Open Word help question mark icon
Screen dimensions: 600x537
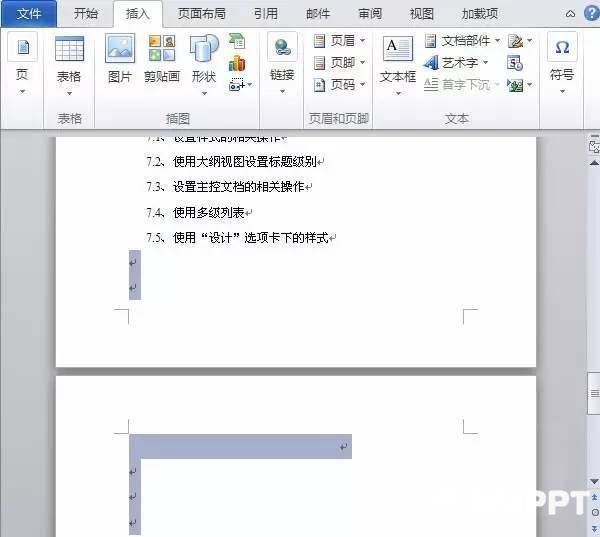[x=592, y=14]
